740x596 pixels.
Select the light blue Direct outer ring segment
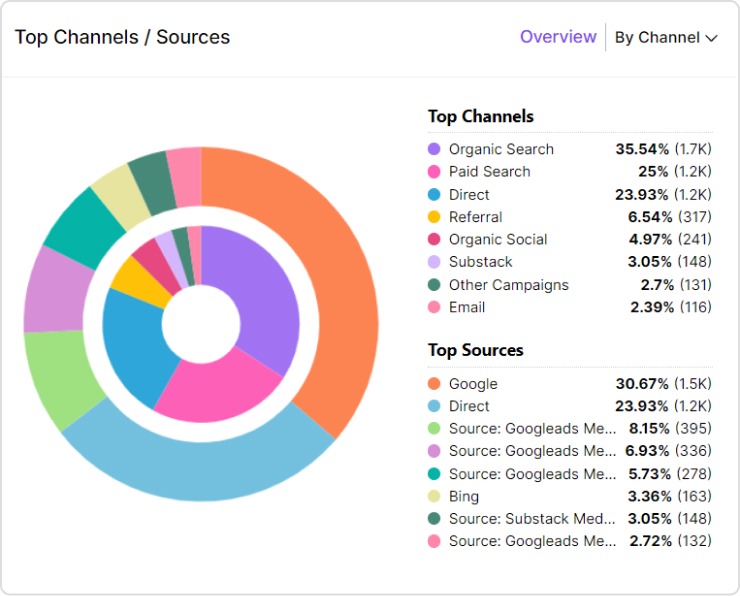pos(200,468)
